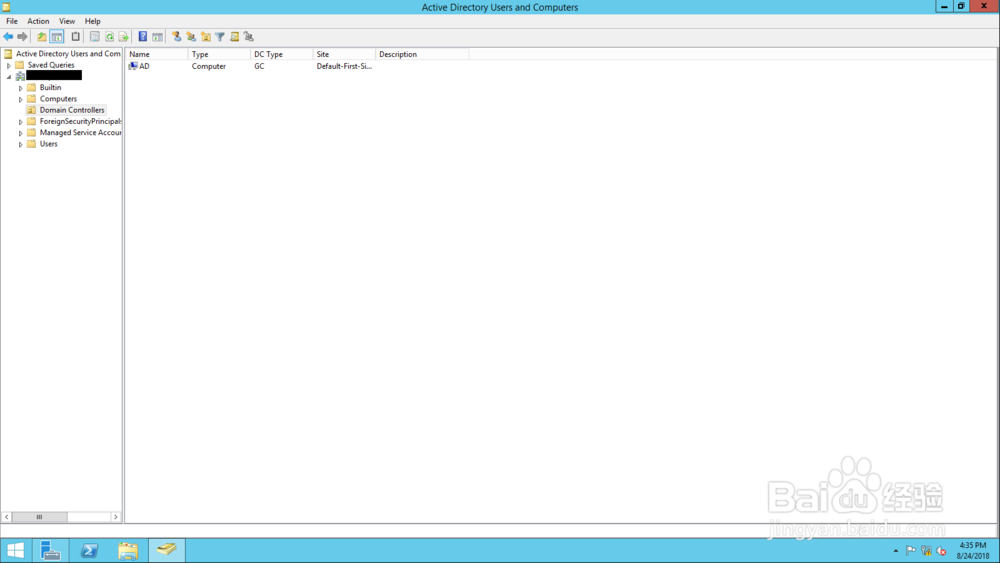Viewport: 1000px width, 563px height.
Task: Create a new organizational unit via toolbar icon
Action: tap(205, 37)
